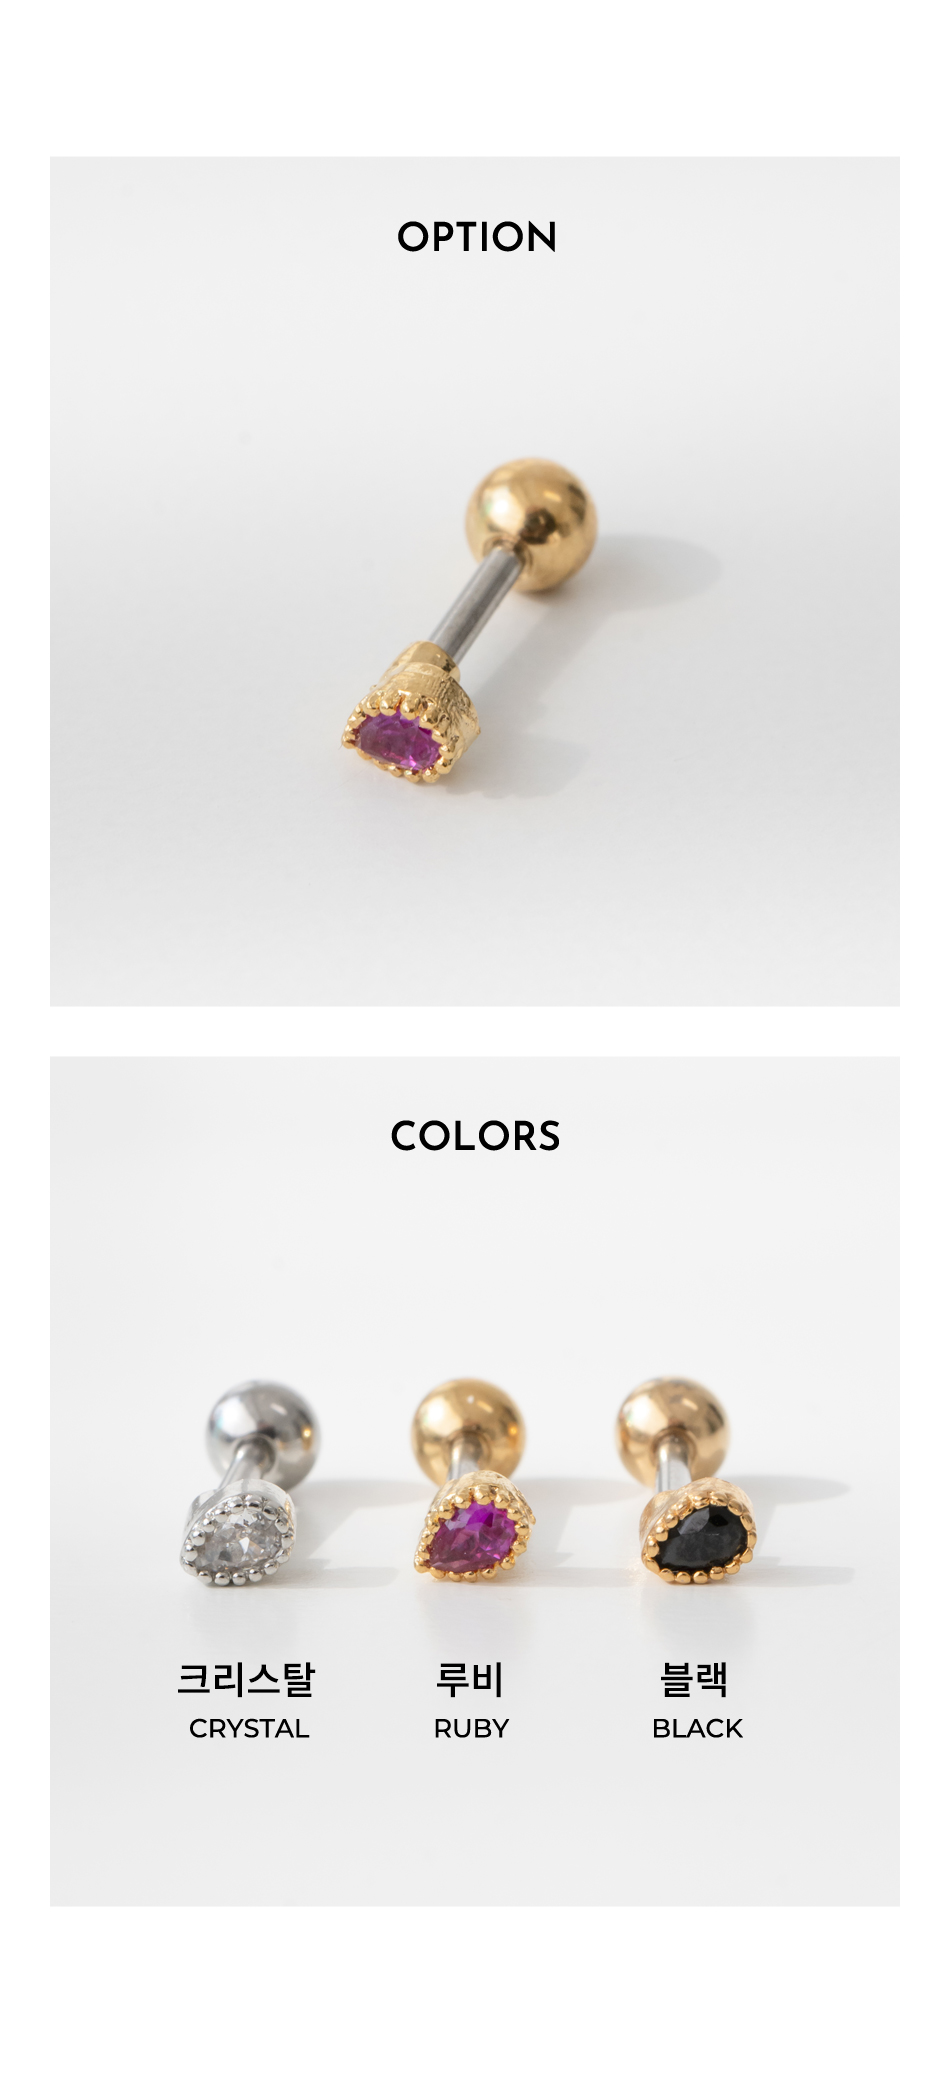Click the COLORS heading text
Image resolution: width=950 pixels, height=2096 pixels.
tap(475, 1136)
